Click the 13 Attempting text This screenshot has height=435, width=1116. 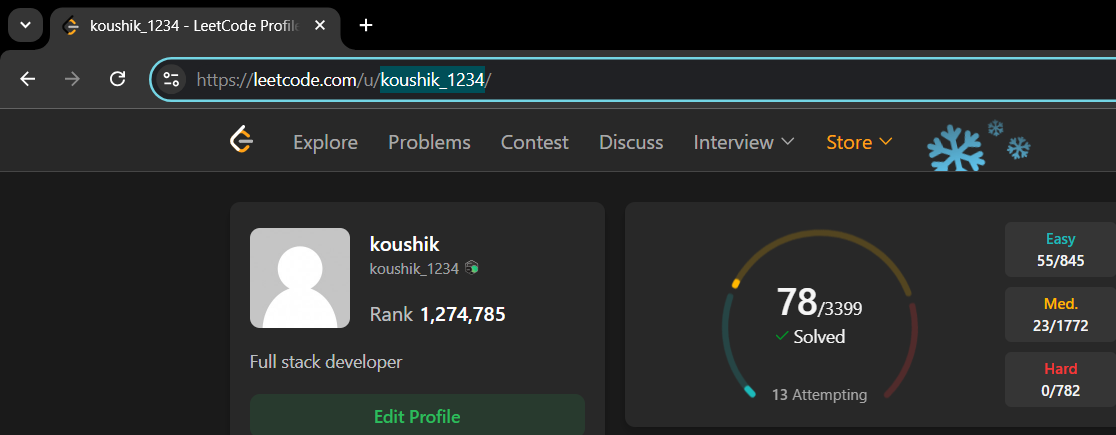pos(819,394)
